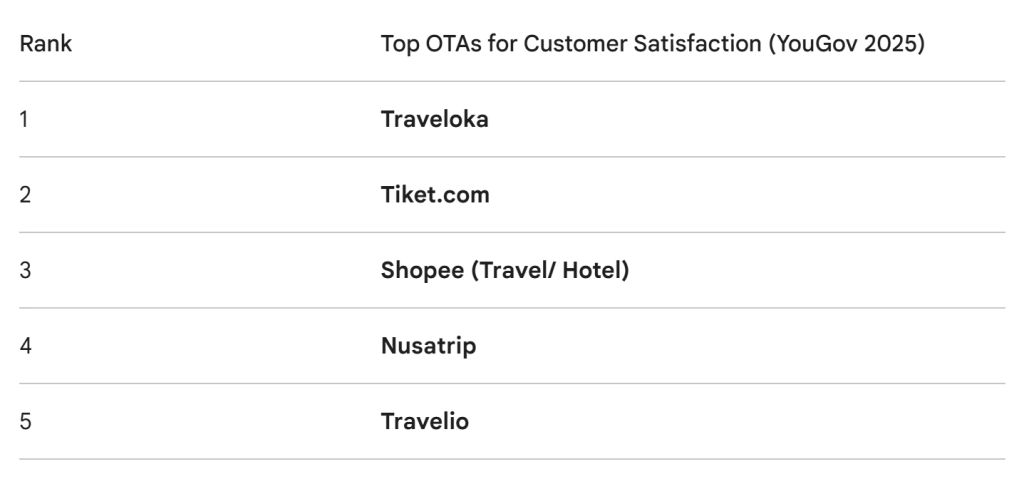The image size is (1024, 479).
Task: Click the word Shopee in row three
Action: [415, 271]
